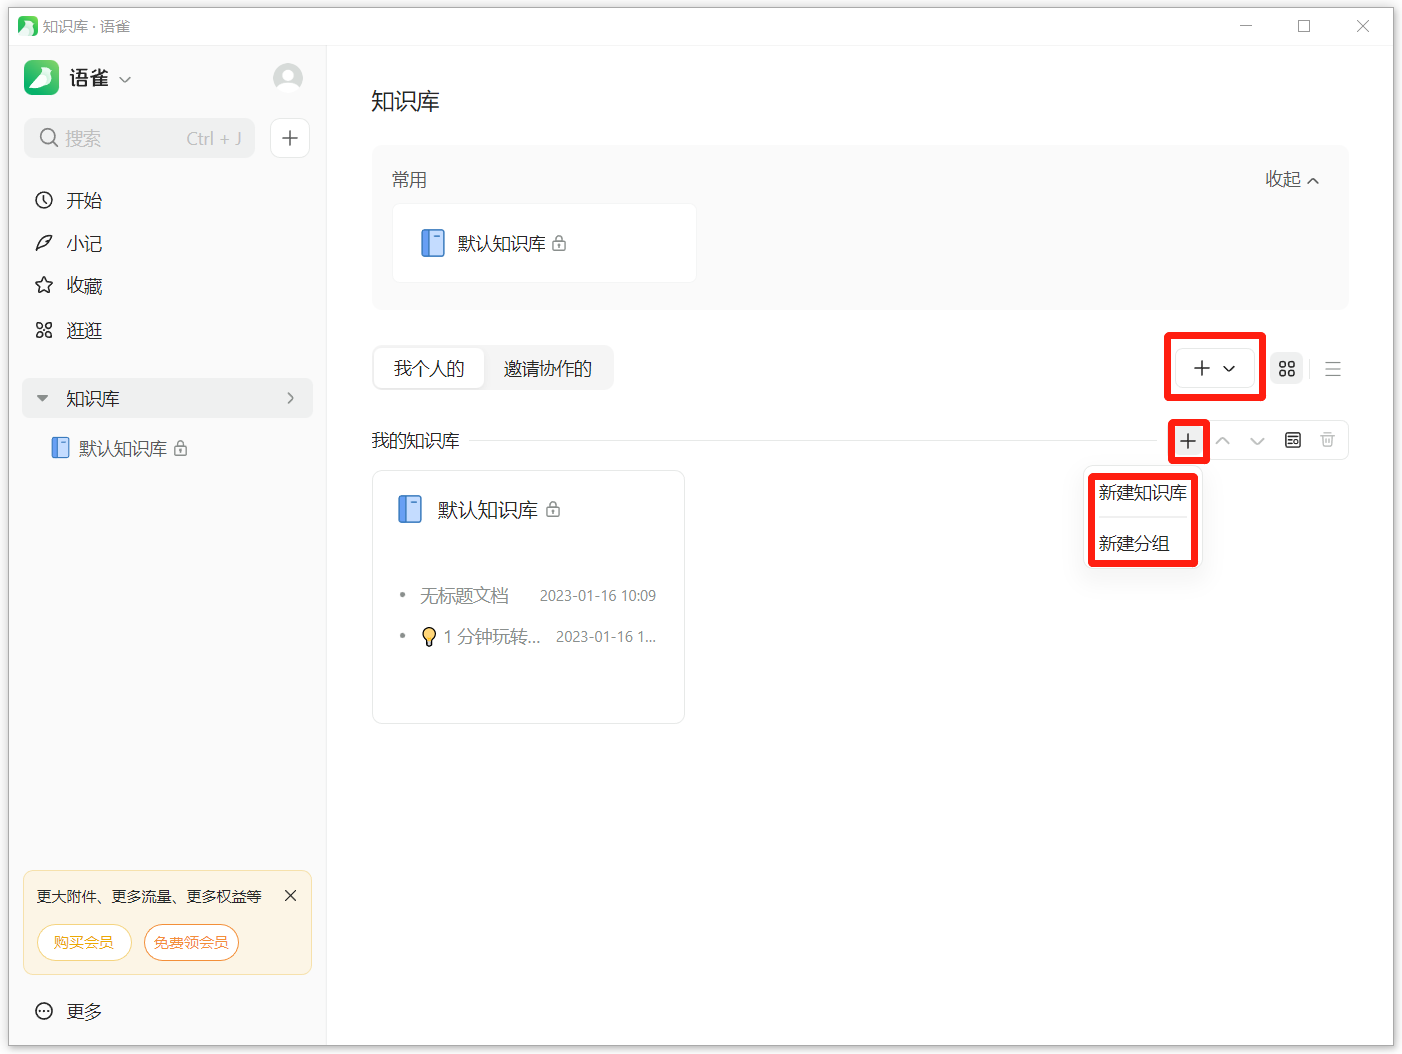Click the right chevron on 知识库 row
The height and width of the screenshot is (1054, 1402).
click(291, 398)
